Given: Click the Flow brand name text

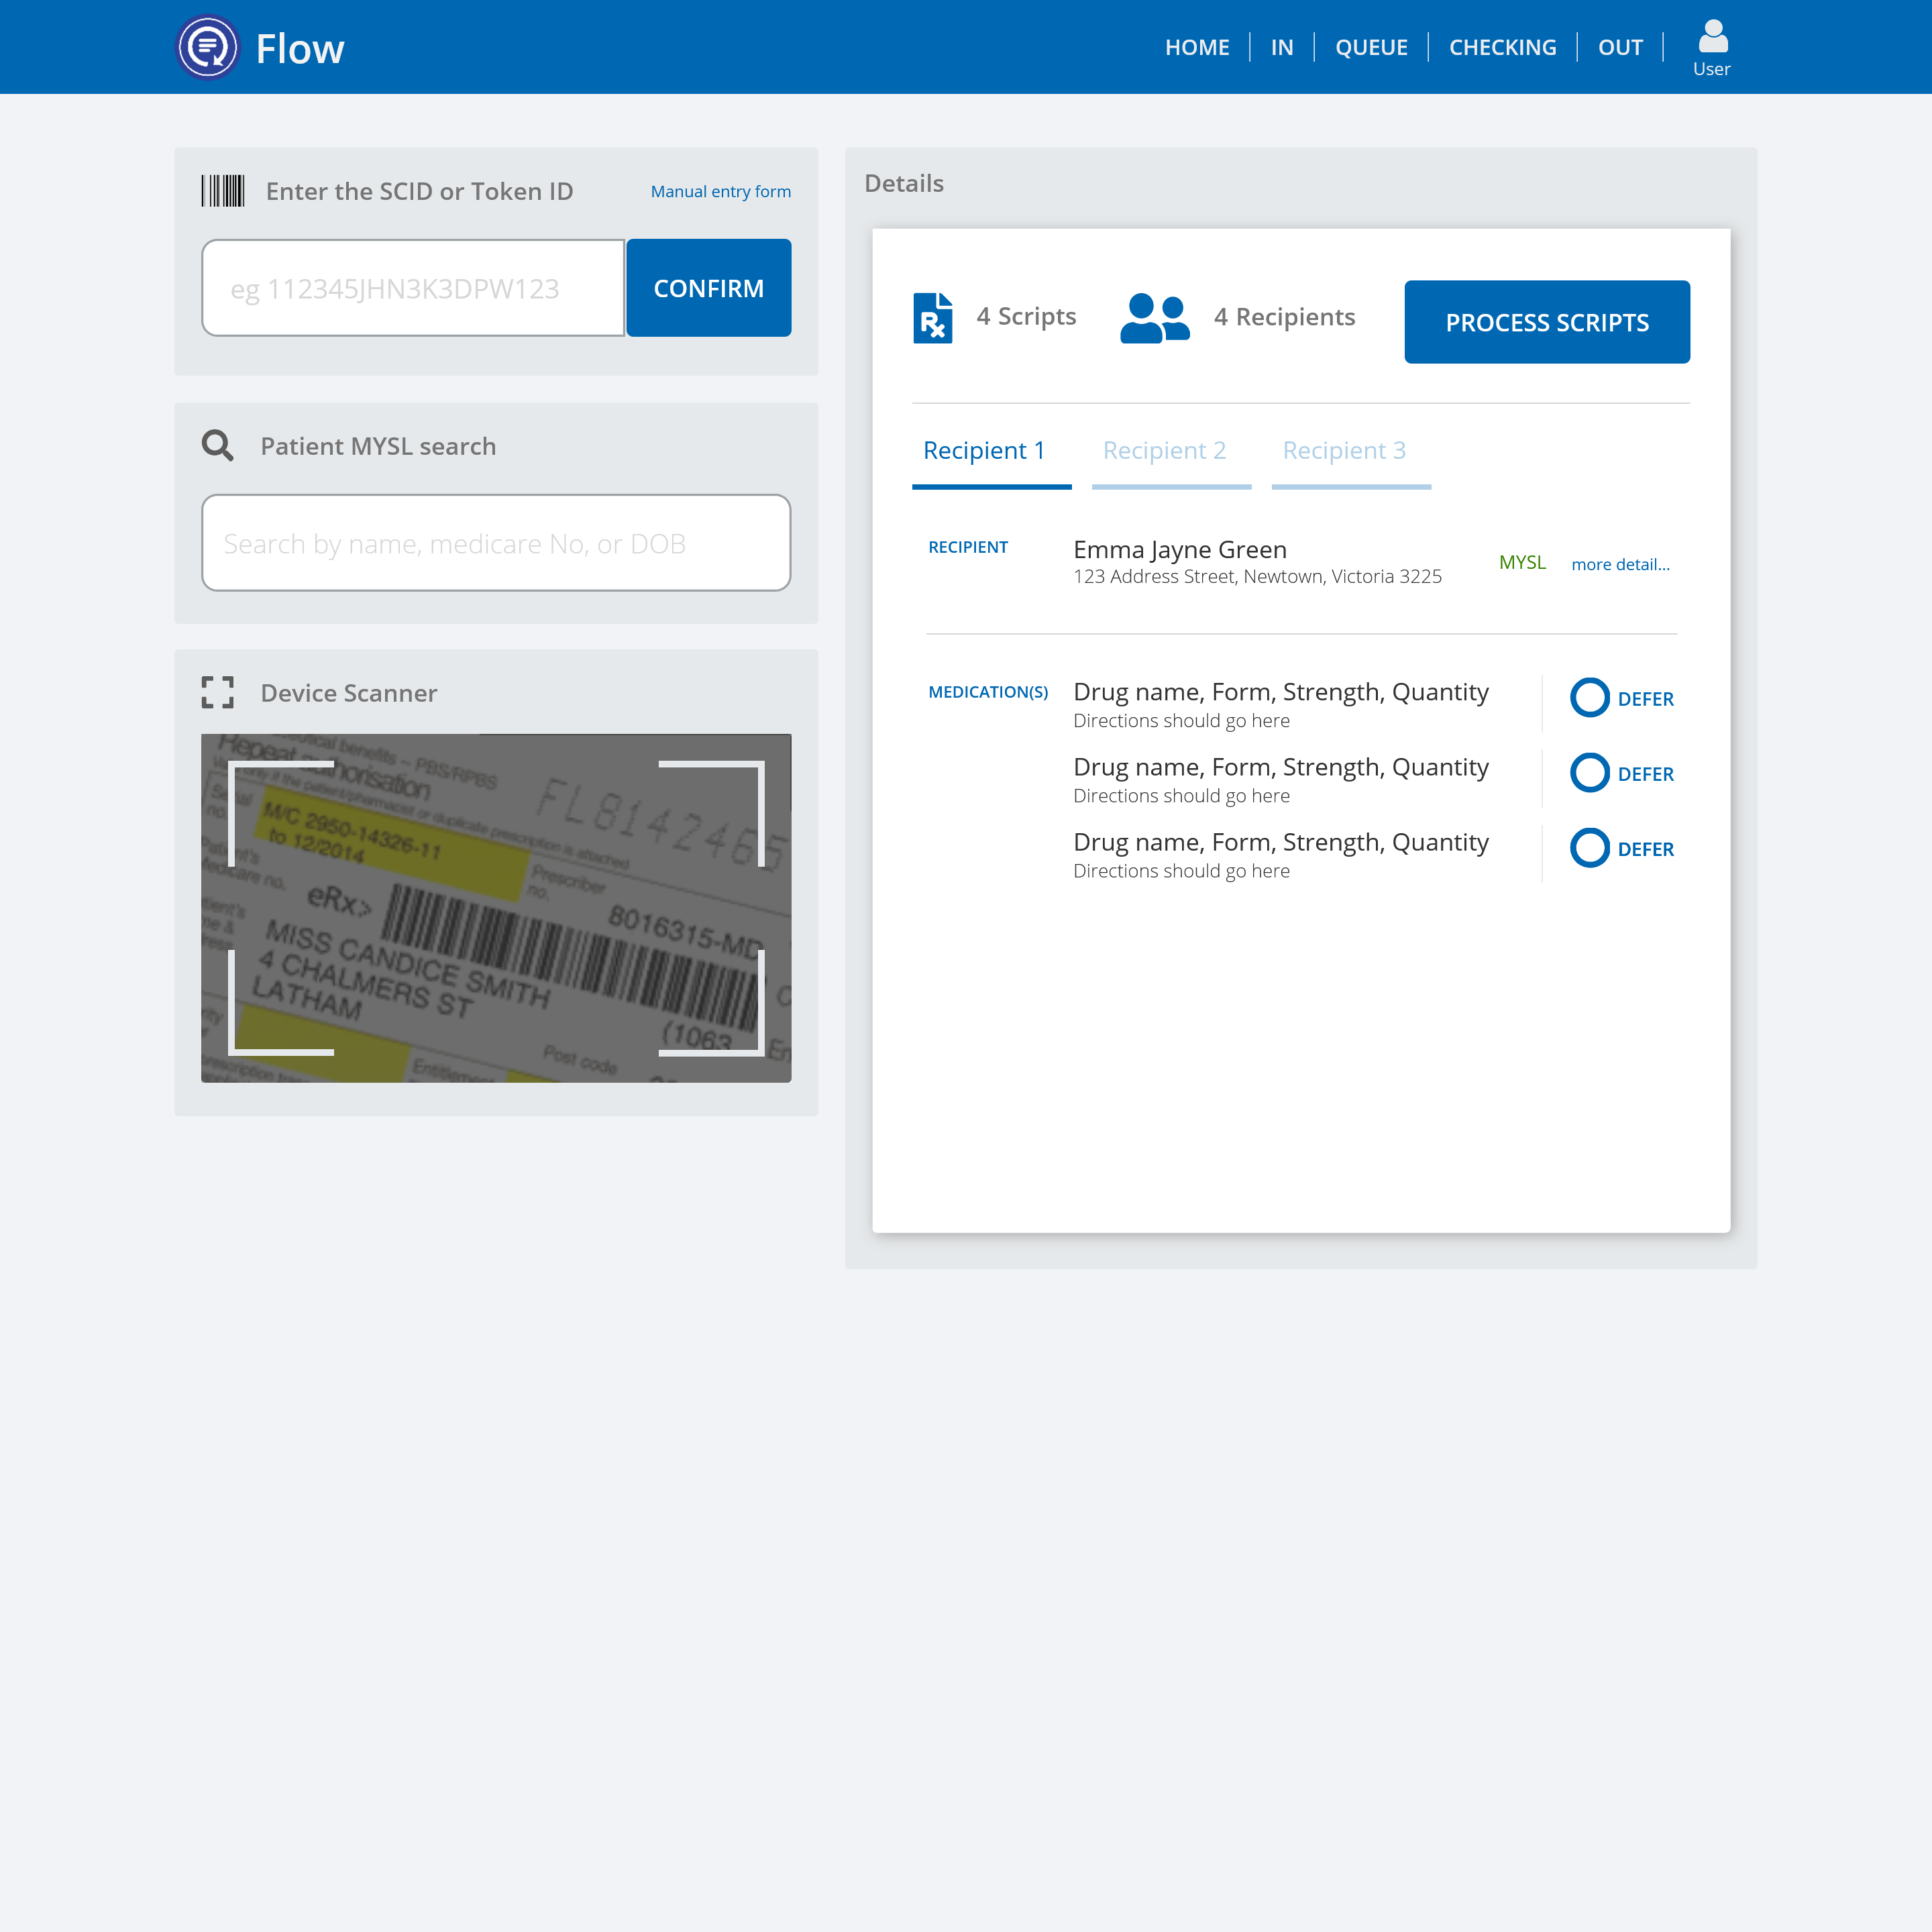Looking at the screenshot, I should (x=300, y=49).
